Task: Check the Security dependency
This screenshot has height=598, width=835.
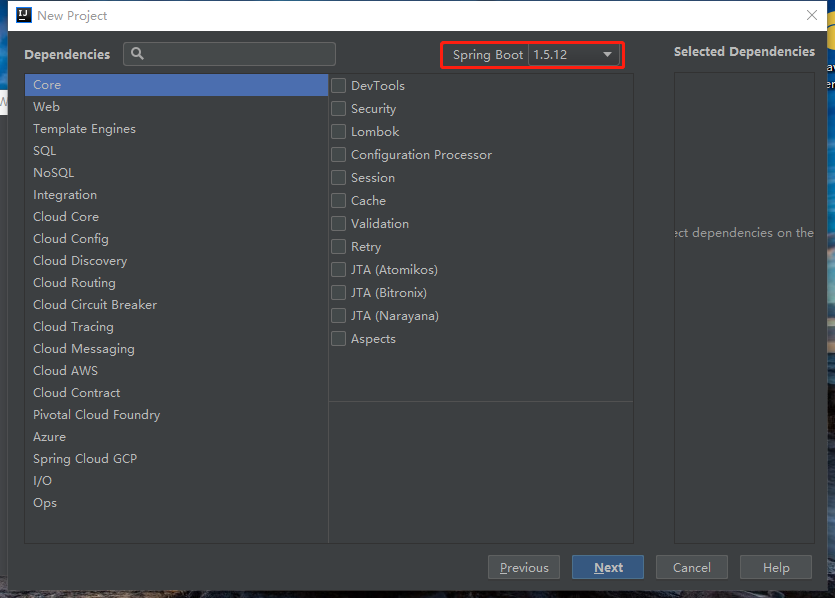Action: click(339, 109)
